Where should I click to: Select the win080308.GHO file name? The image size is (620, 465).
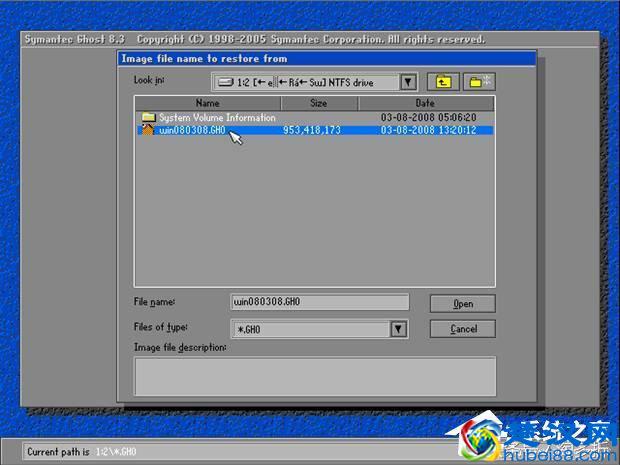(x=193, y=130)
